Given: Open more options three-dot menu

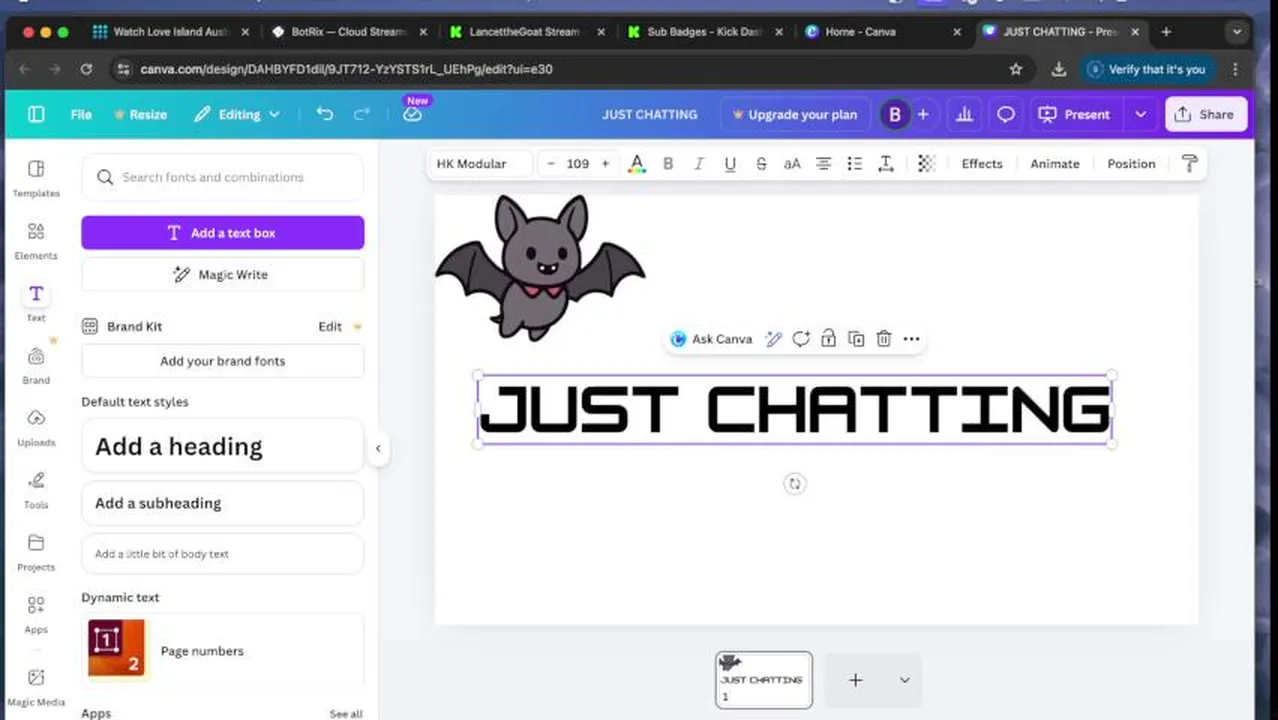Looking at the screenshot, I should point(911,339).
